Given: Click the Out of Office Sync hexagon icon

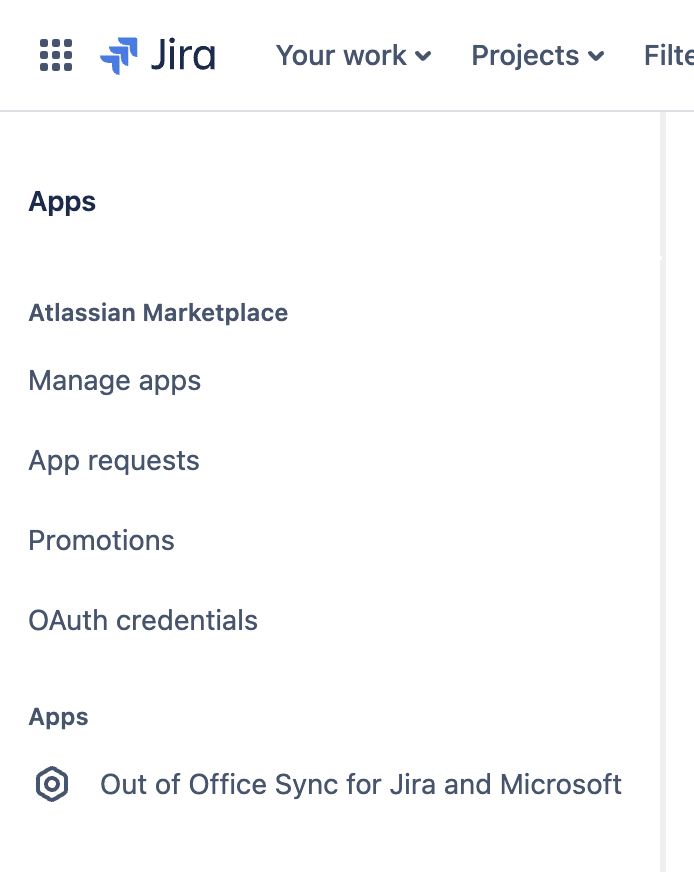Looking at the screenshot, I should pyautogui.click(x=52, y=784).
